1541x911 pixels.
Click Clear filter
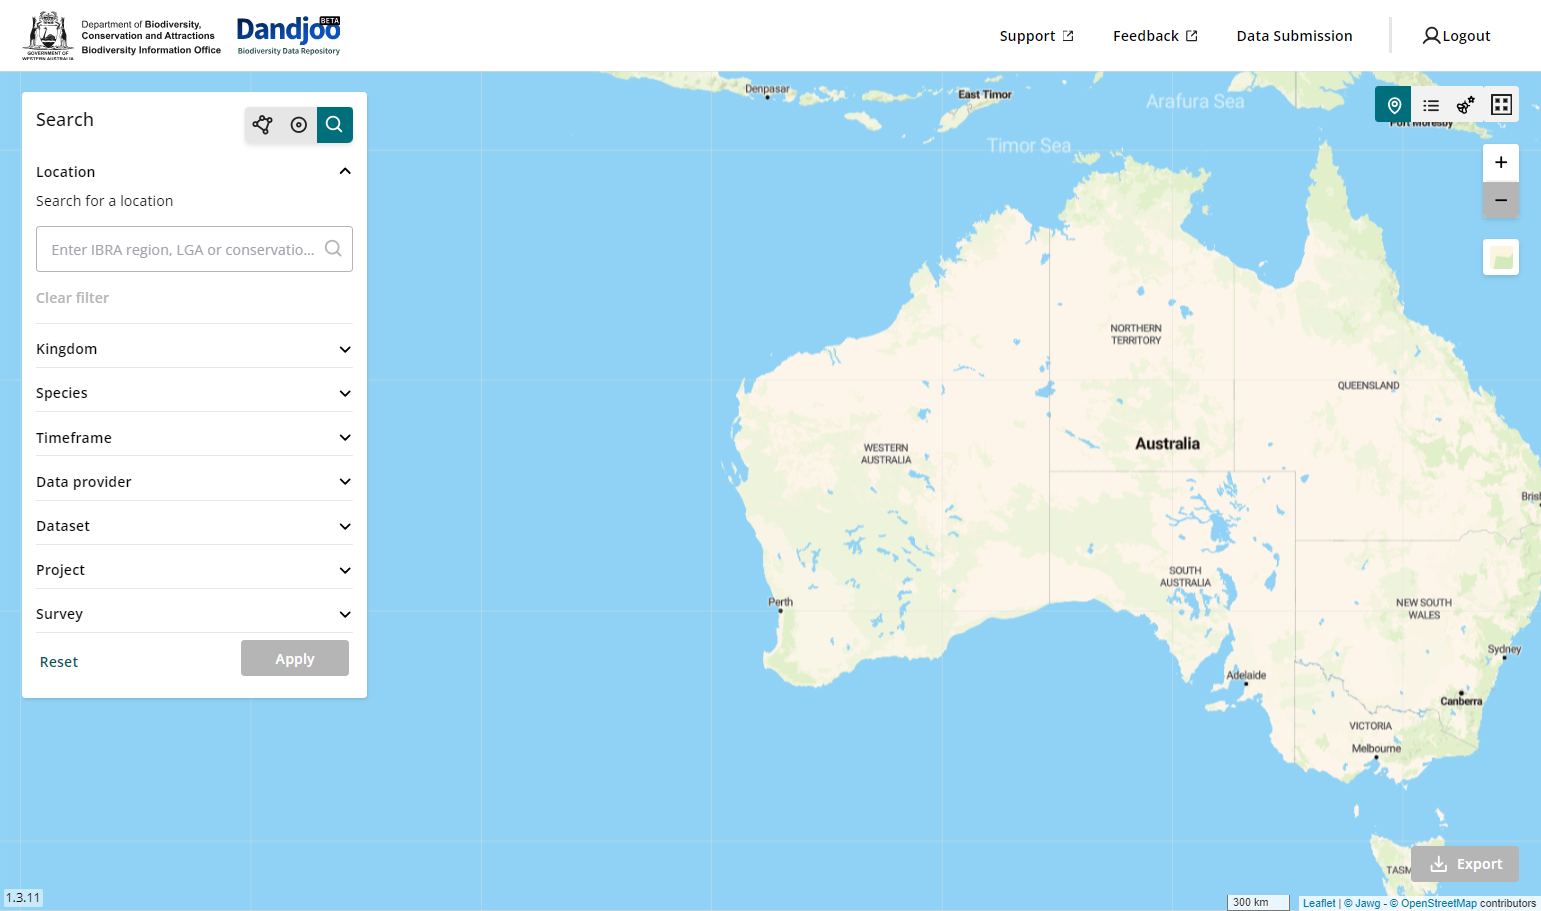pyautogui.click(x=72, y=298)
